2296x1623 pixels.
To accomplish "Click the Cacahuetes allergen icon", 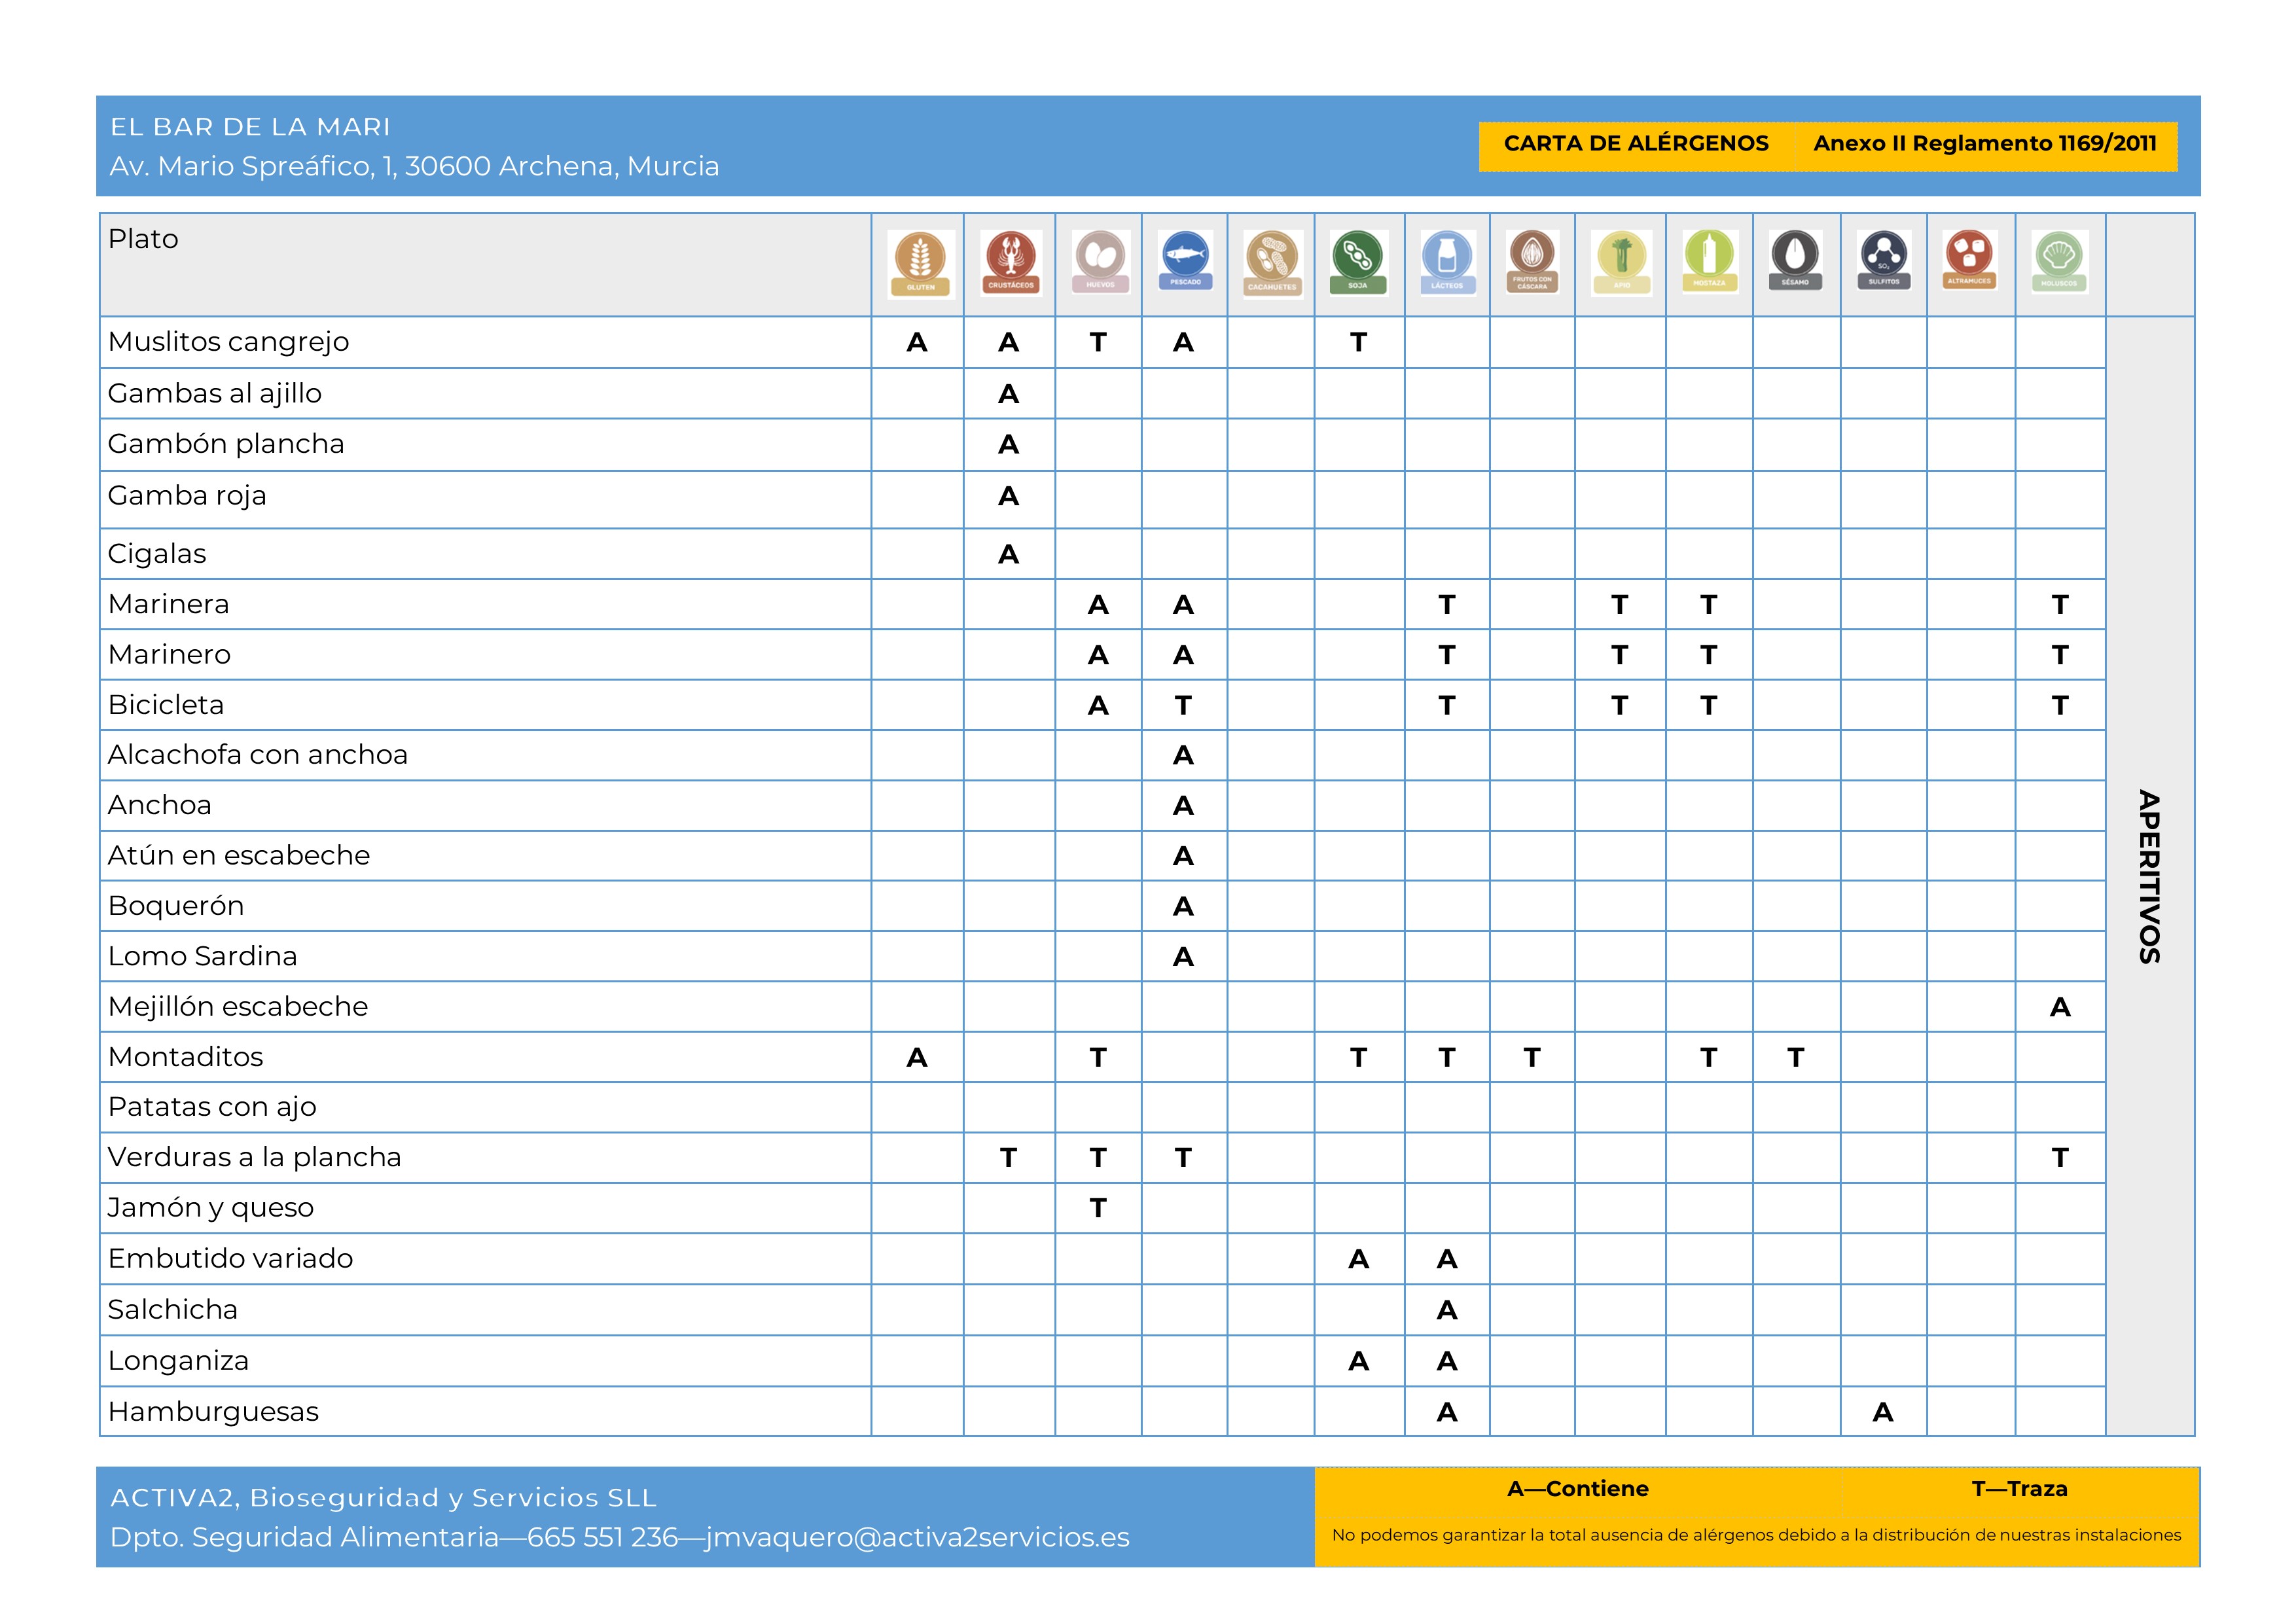I will (1272, 264).
